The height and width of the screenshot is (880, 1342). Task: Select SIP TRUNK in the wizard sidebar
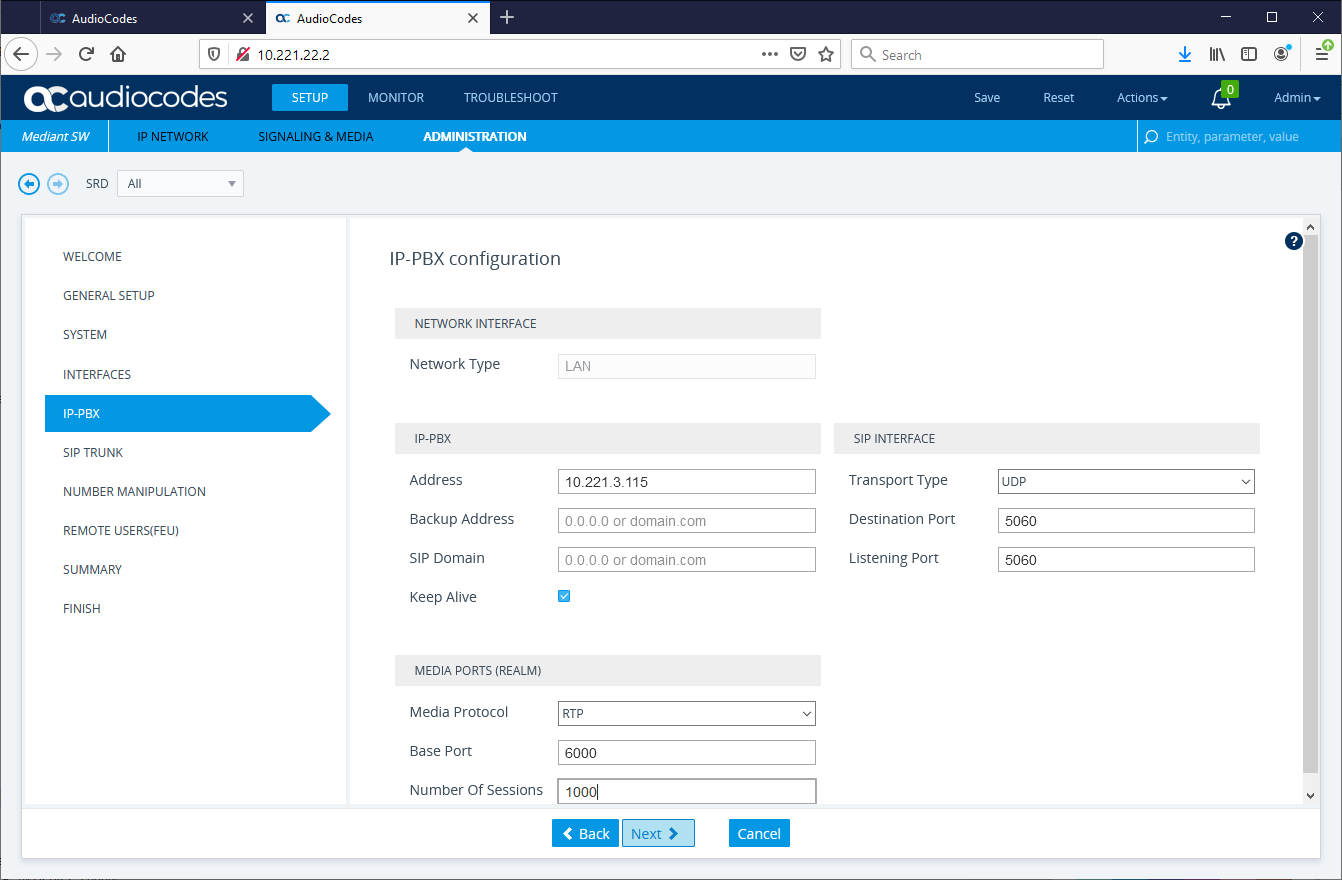coord(93,453)
